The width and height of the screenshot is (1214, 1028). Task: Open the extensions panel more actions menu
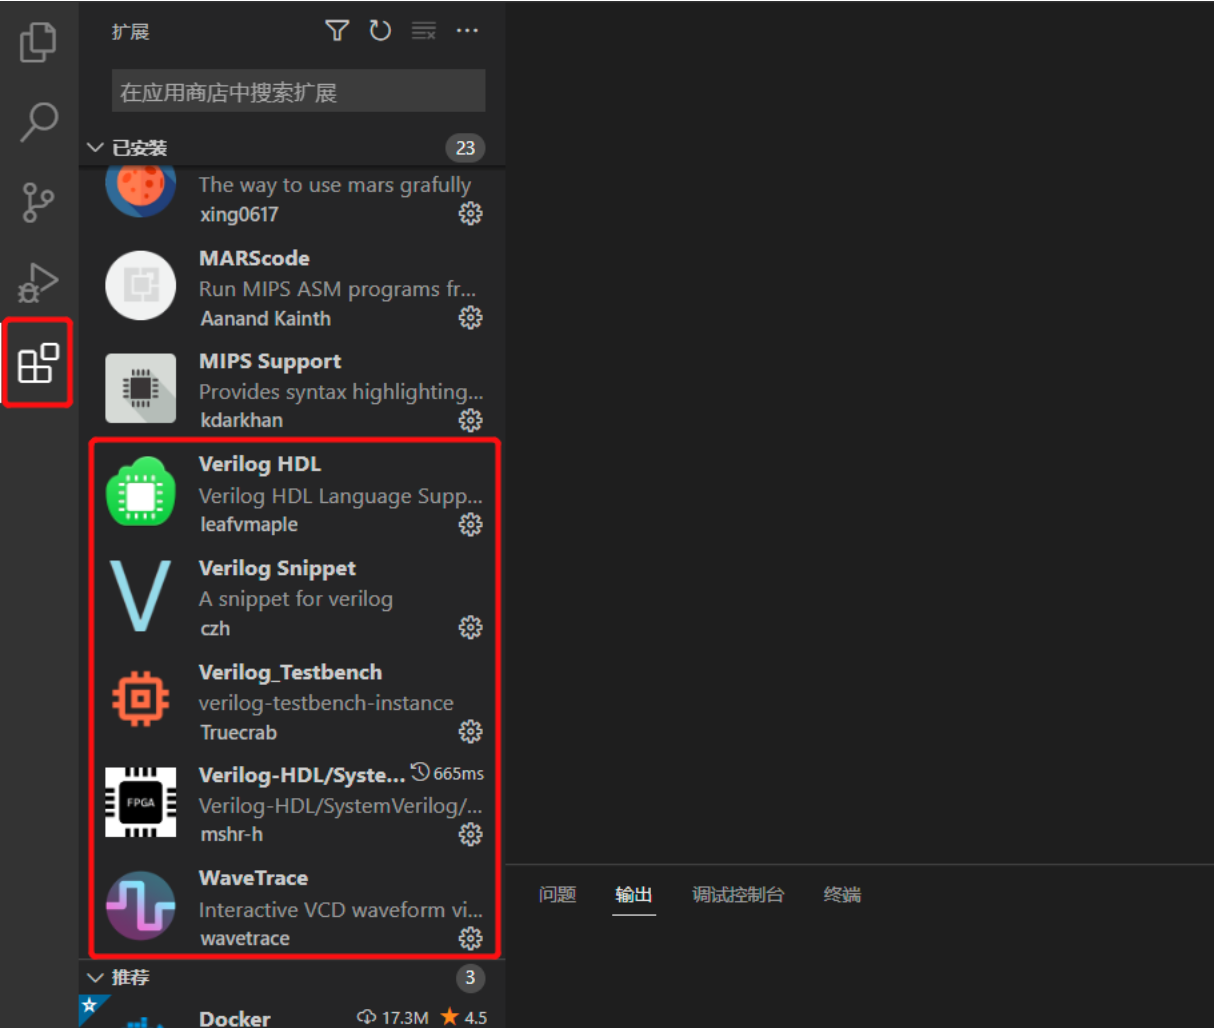coord(467,31)
